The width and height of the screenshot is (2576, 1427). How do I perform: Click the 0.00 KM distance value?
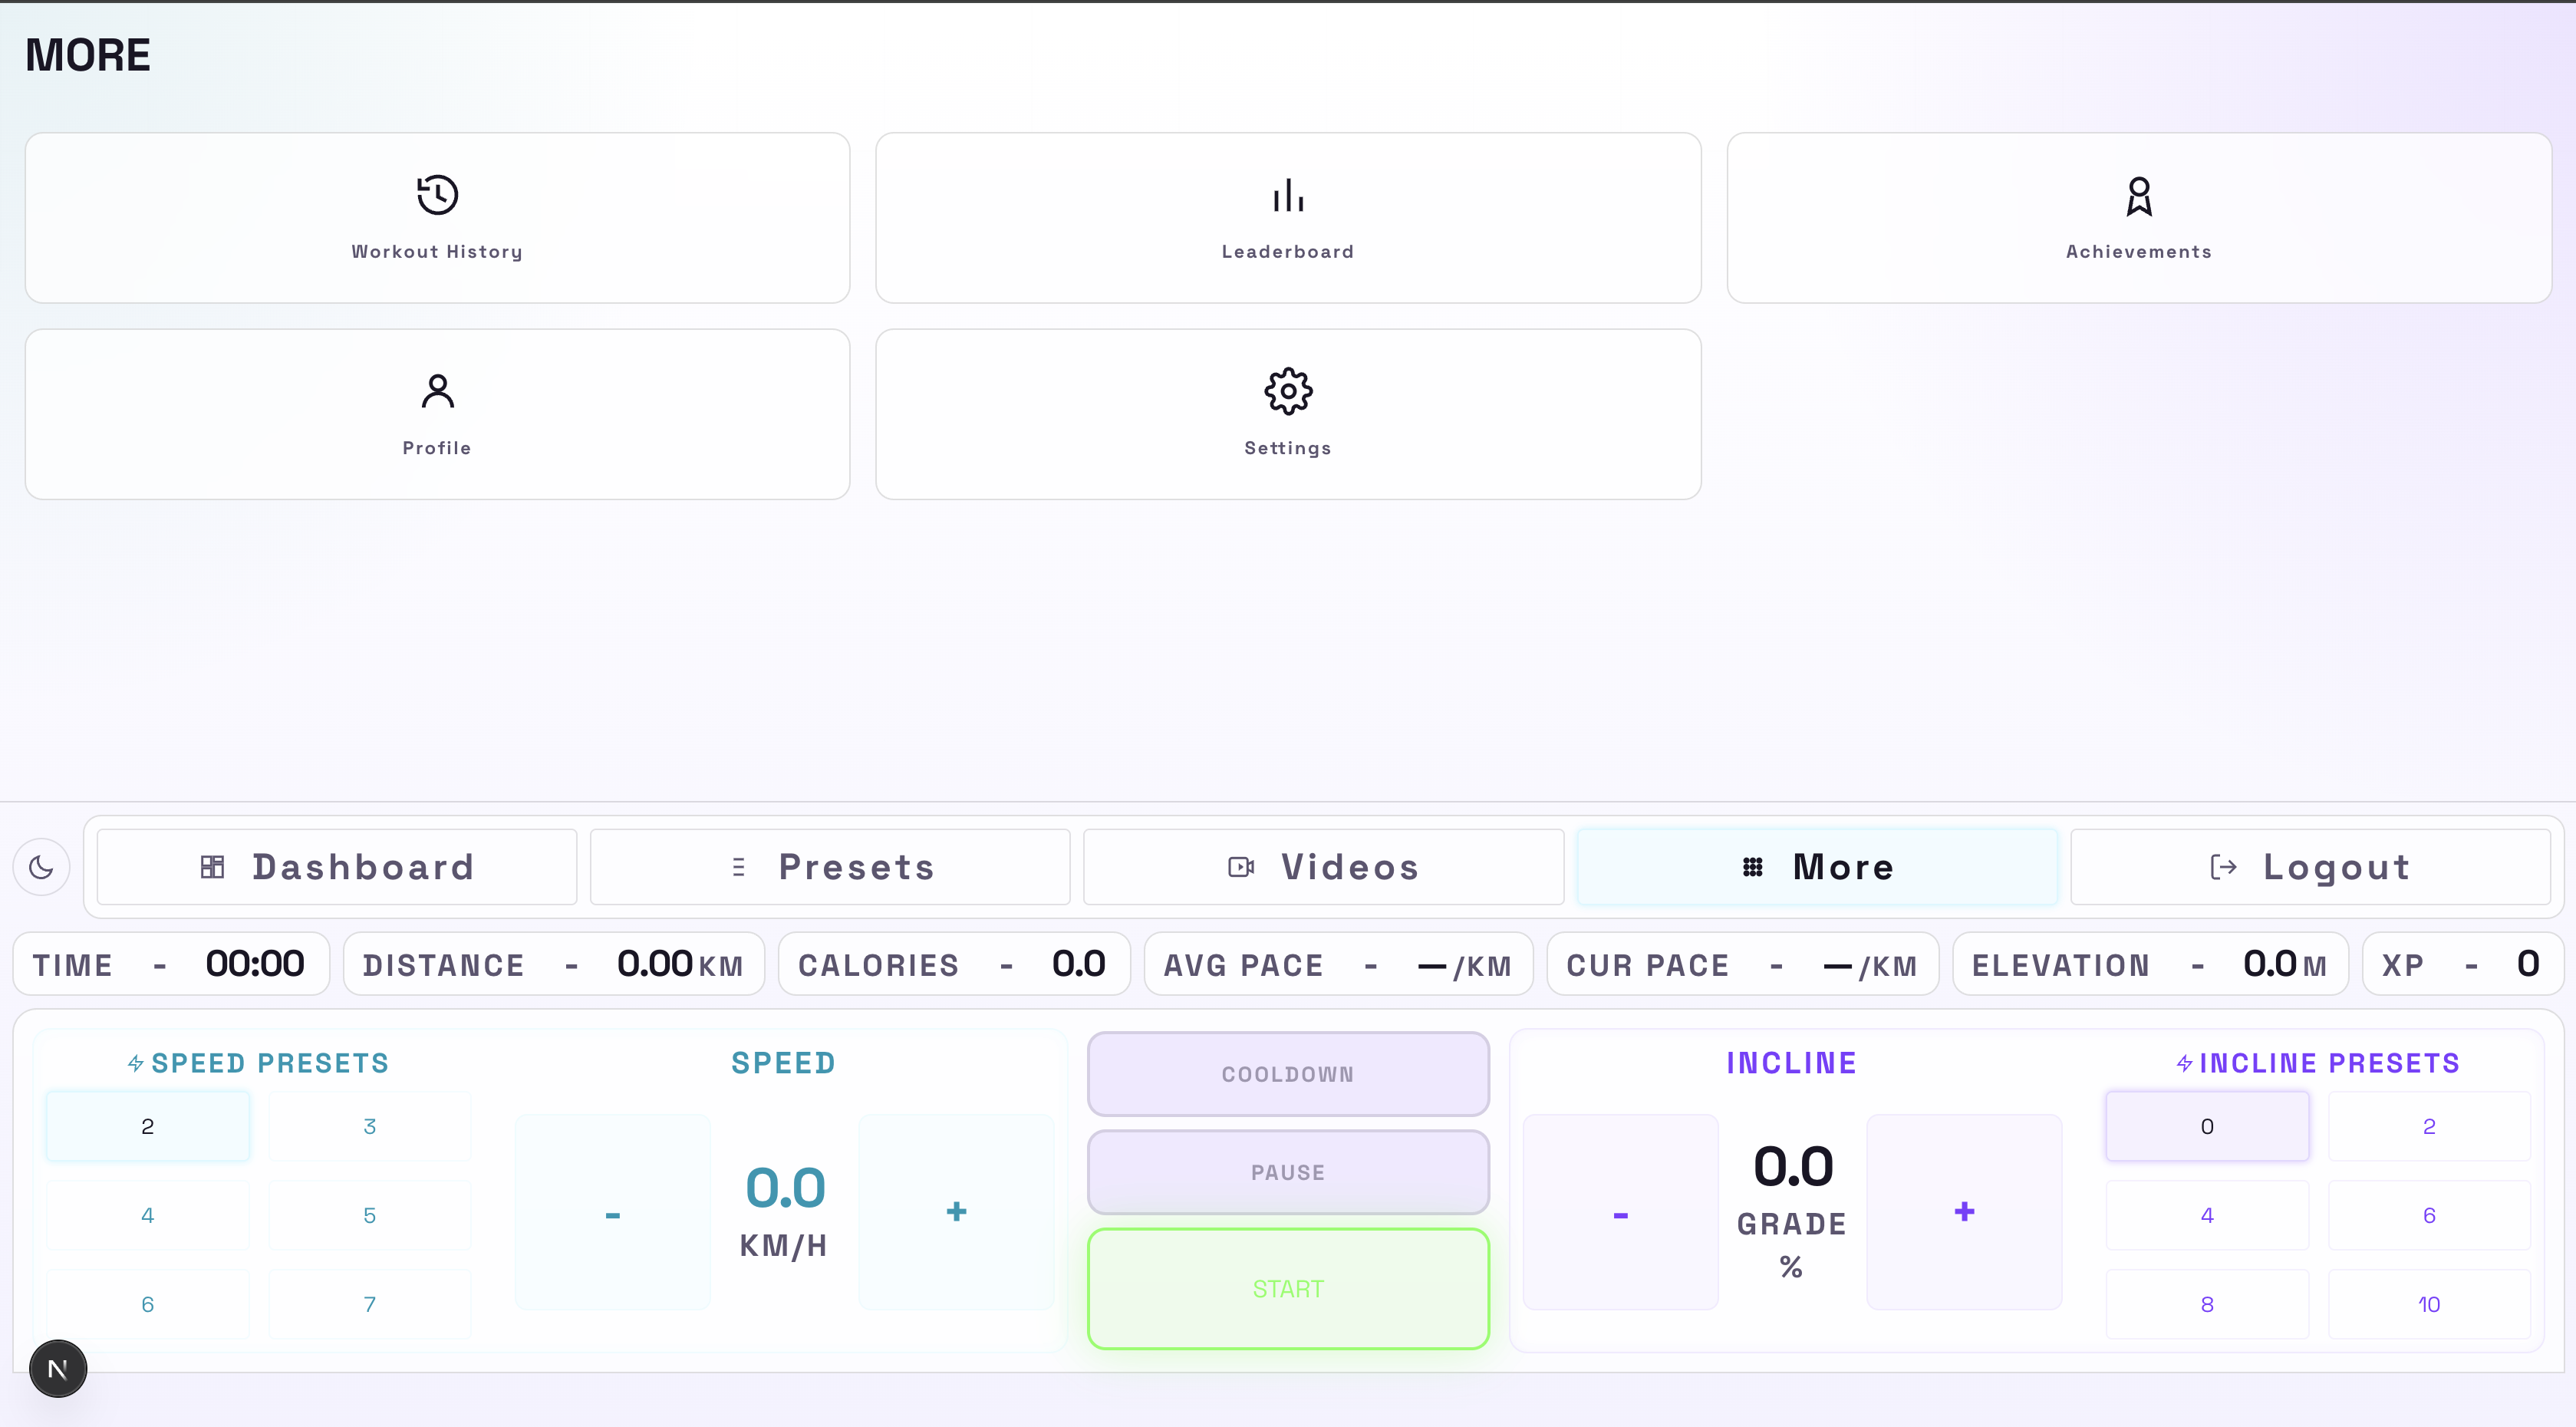680,964
